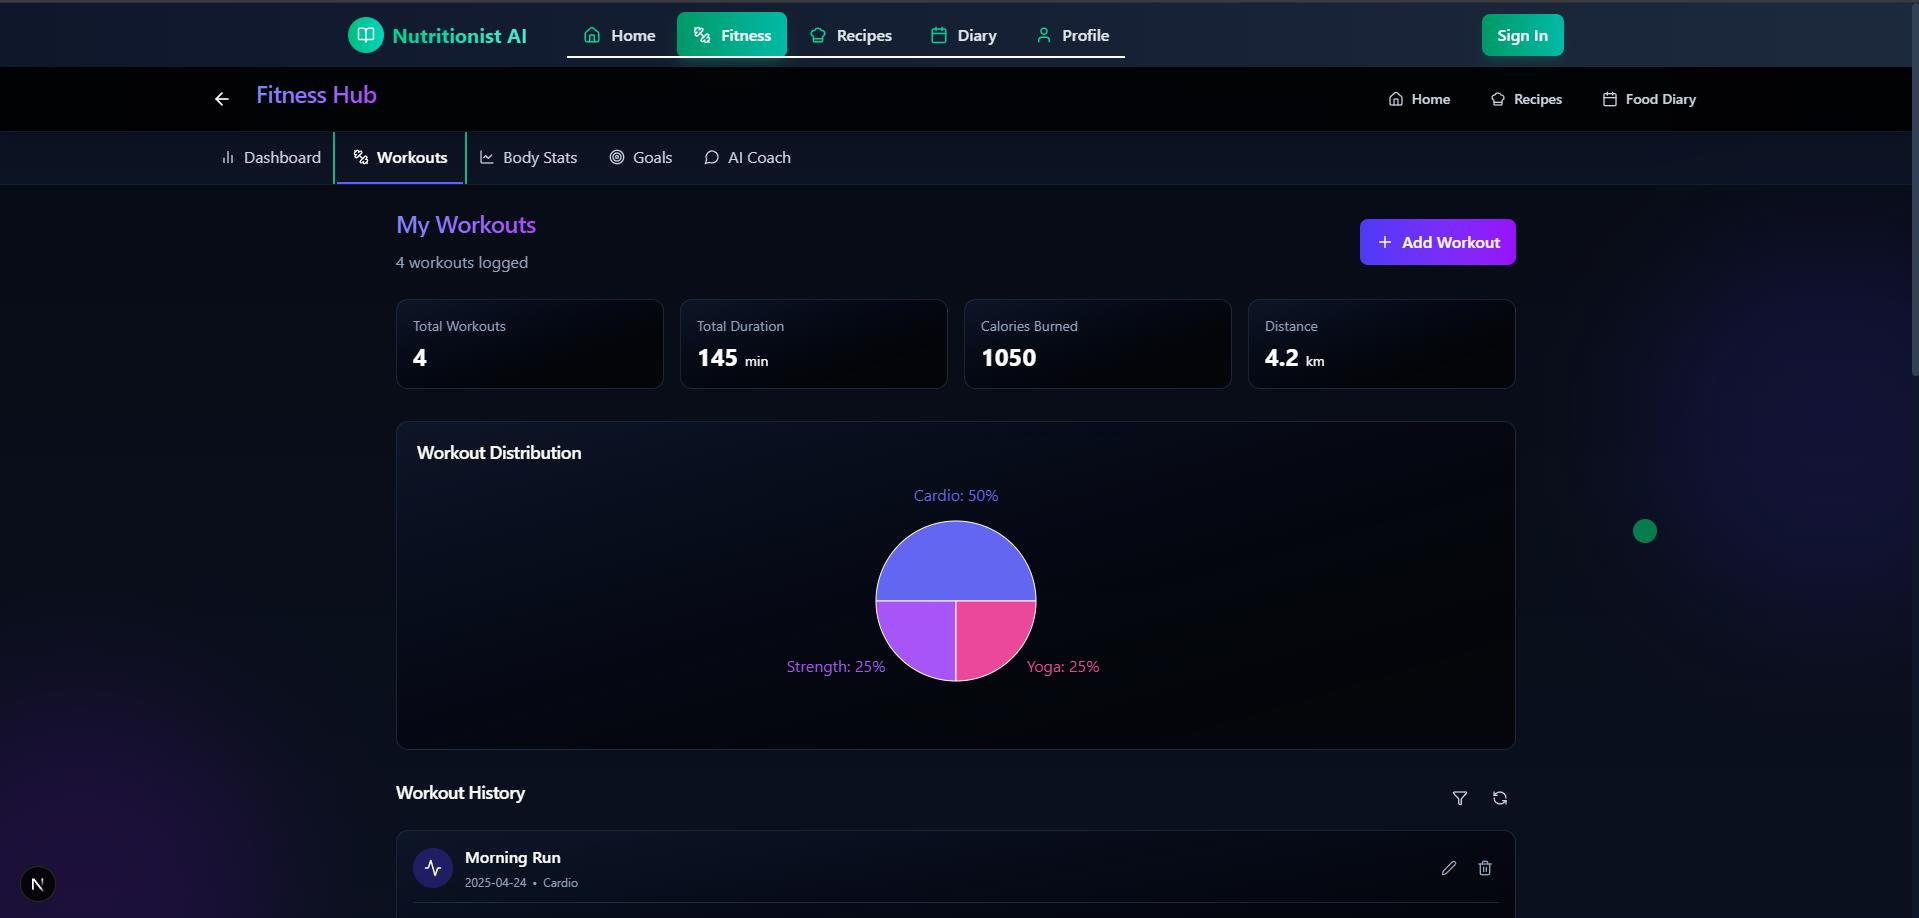The image size is (1919, 918).
Task: Click the Morning Run workout title
Action: point(513,858)
